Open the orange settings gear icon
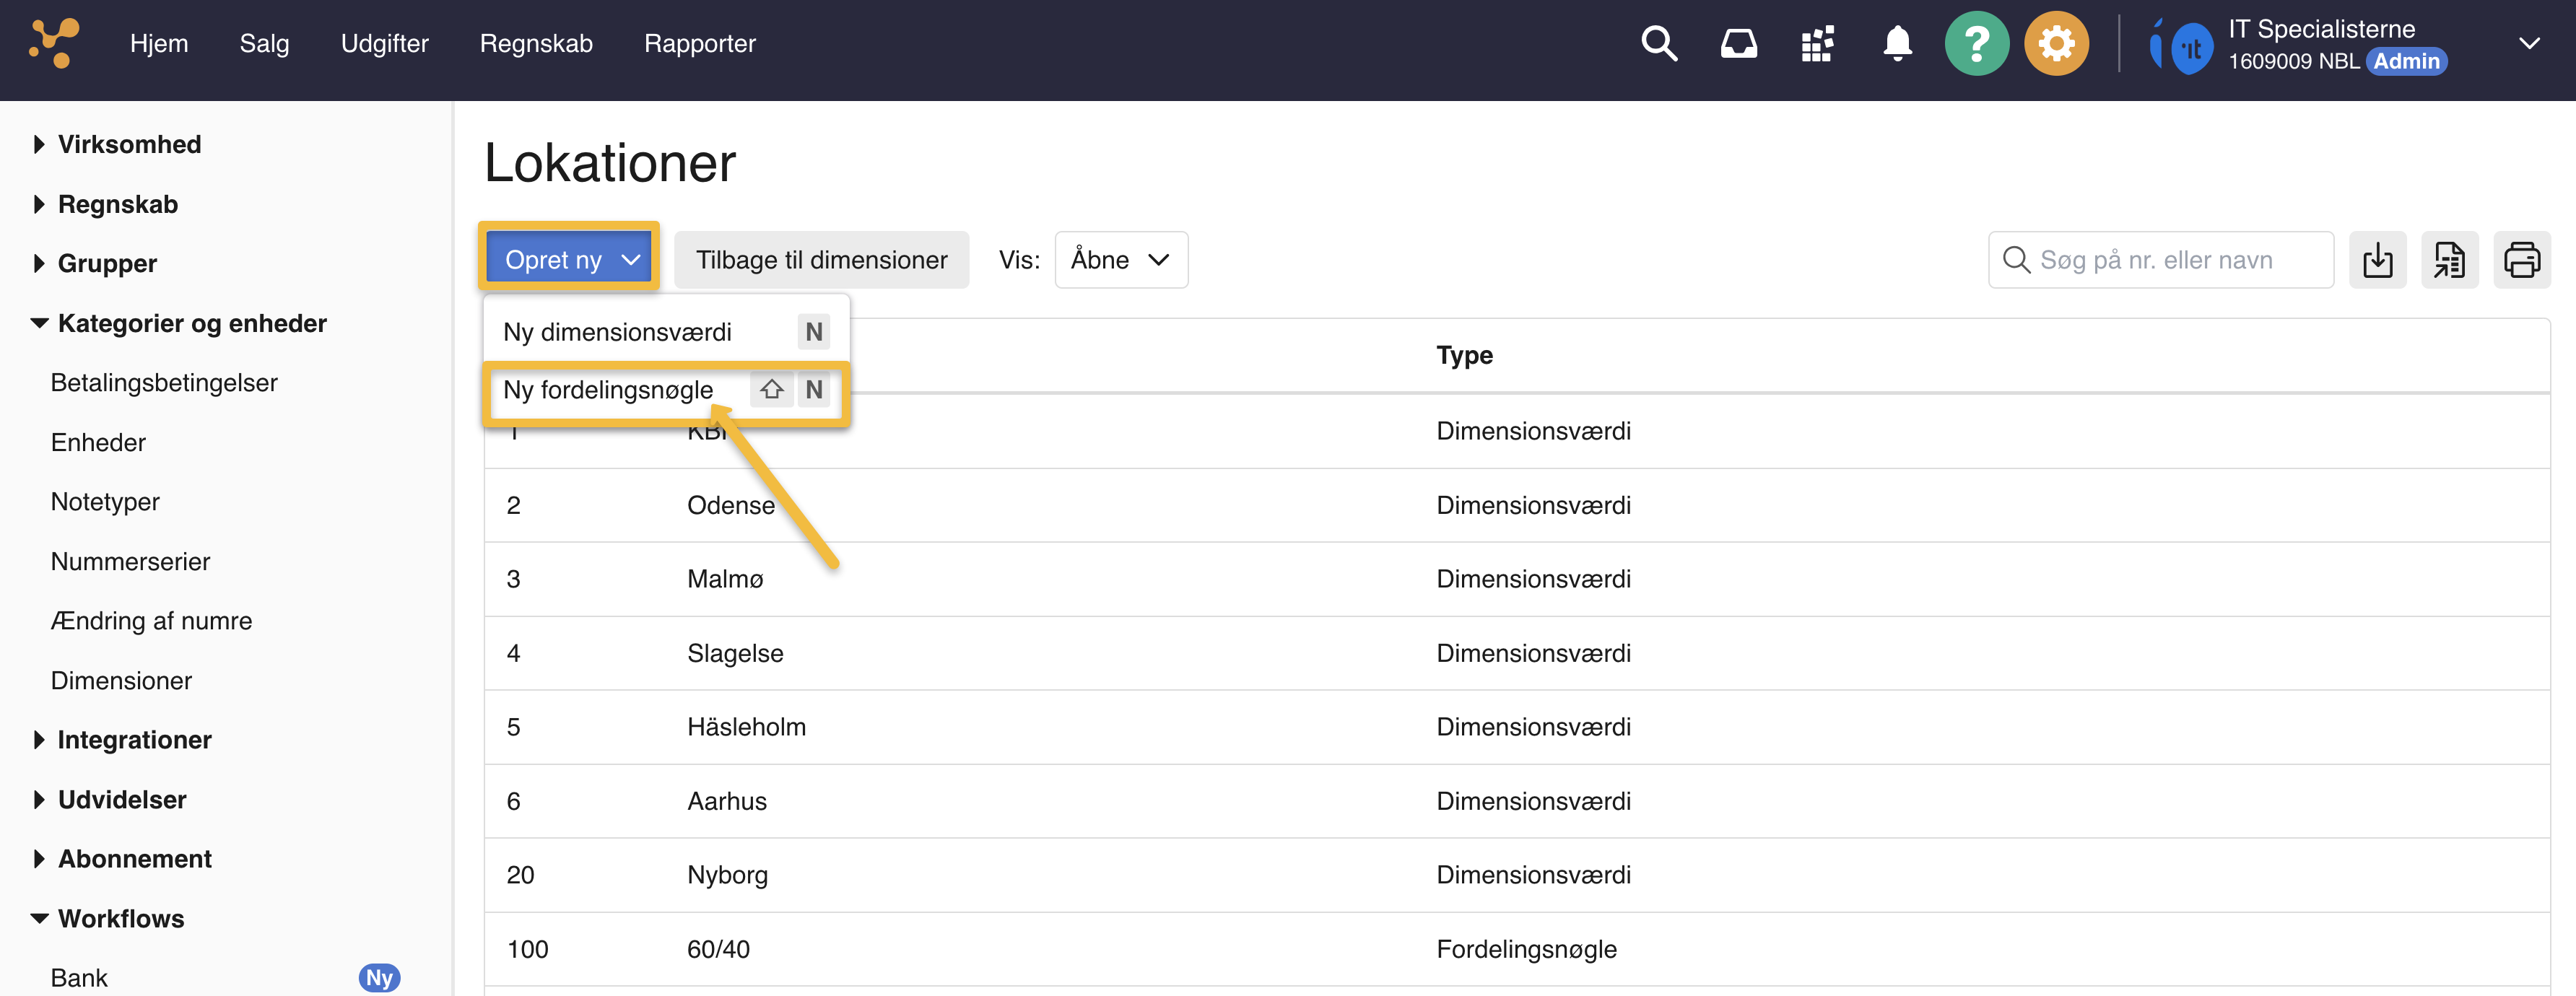 click(x=2056, y=44)
